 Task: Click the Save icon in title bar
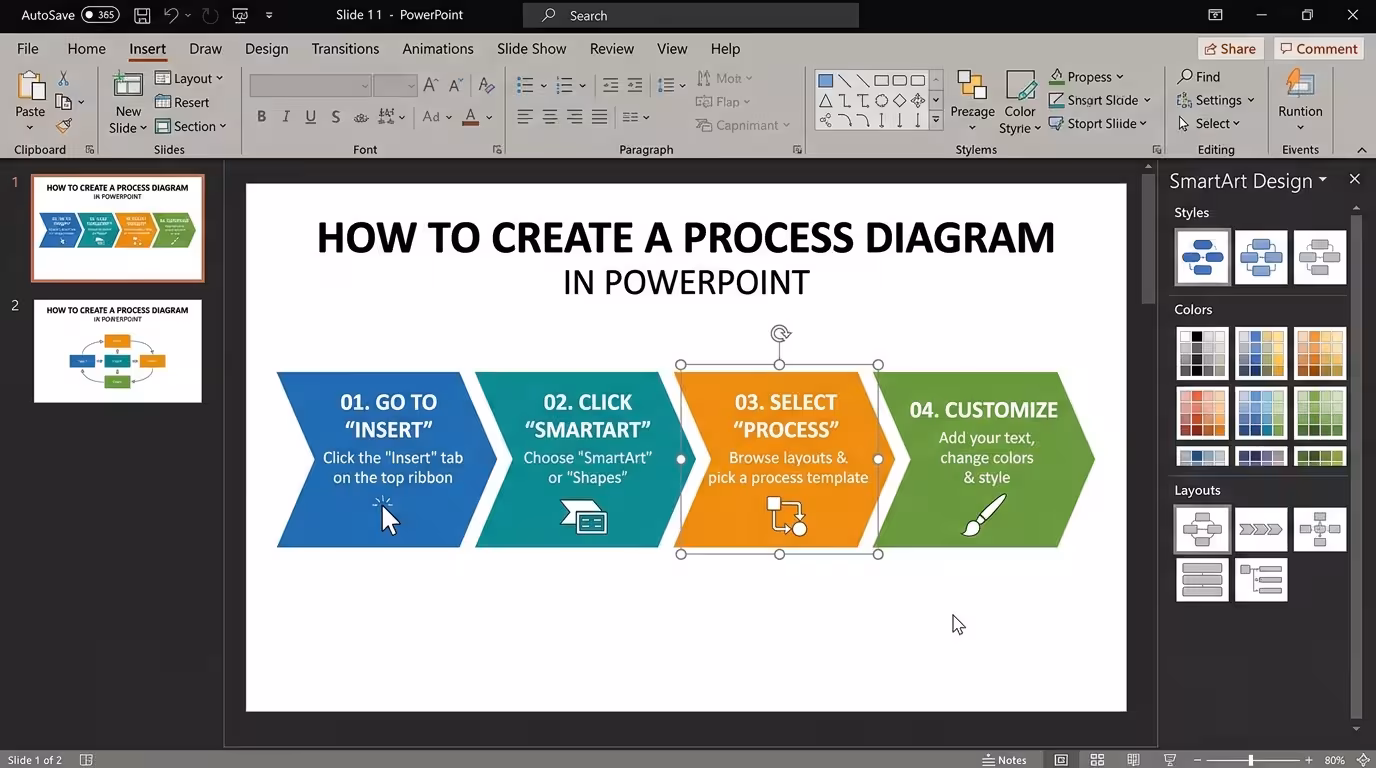(x=142, y=15)
